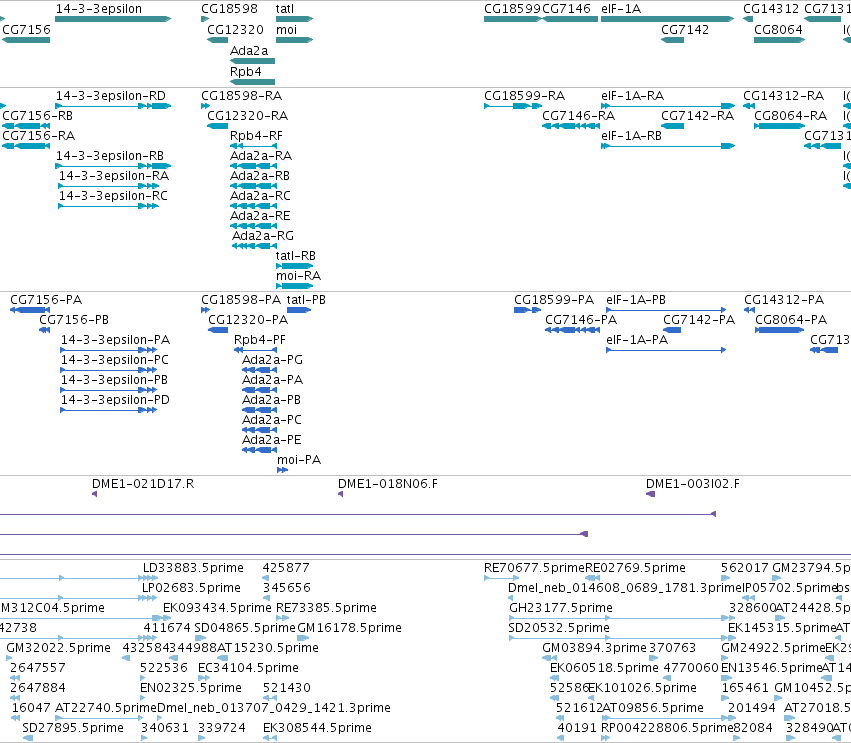
Task: Select transcript 14-3-3epsilon-RB
Action: point(113,166)
